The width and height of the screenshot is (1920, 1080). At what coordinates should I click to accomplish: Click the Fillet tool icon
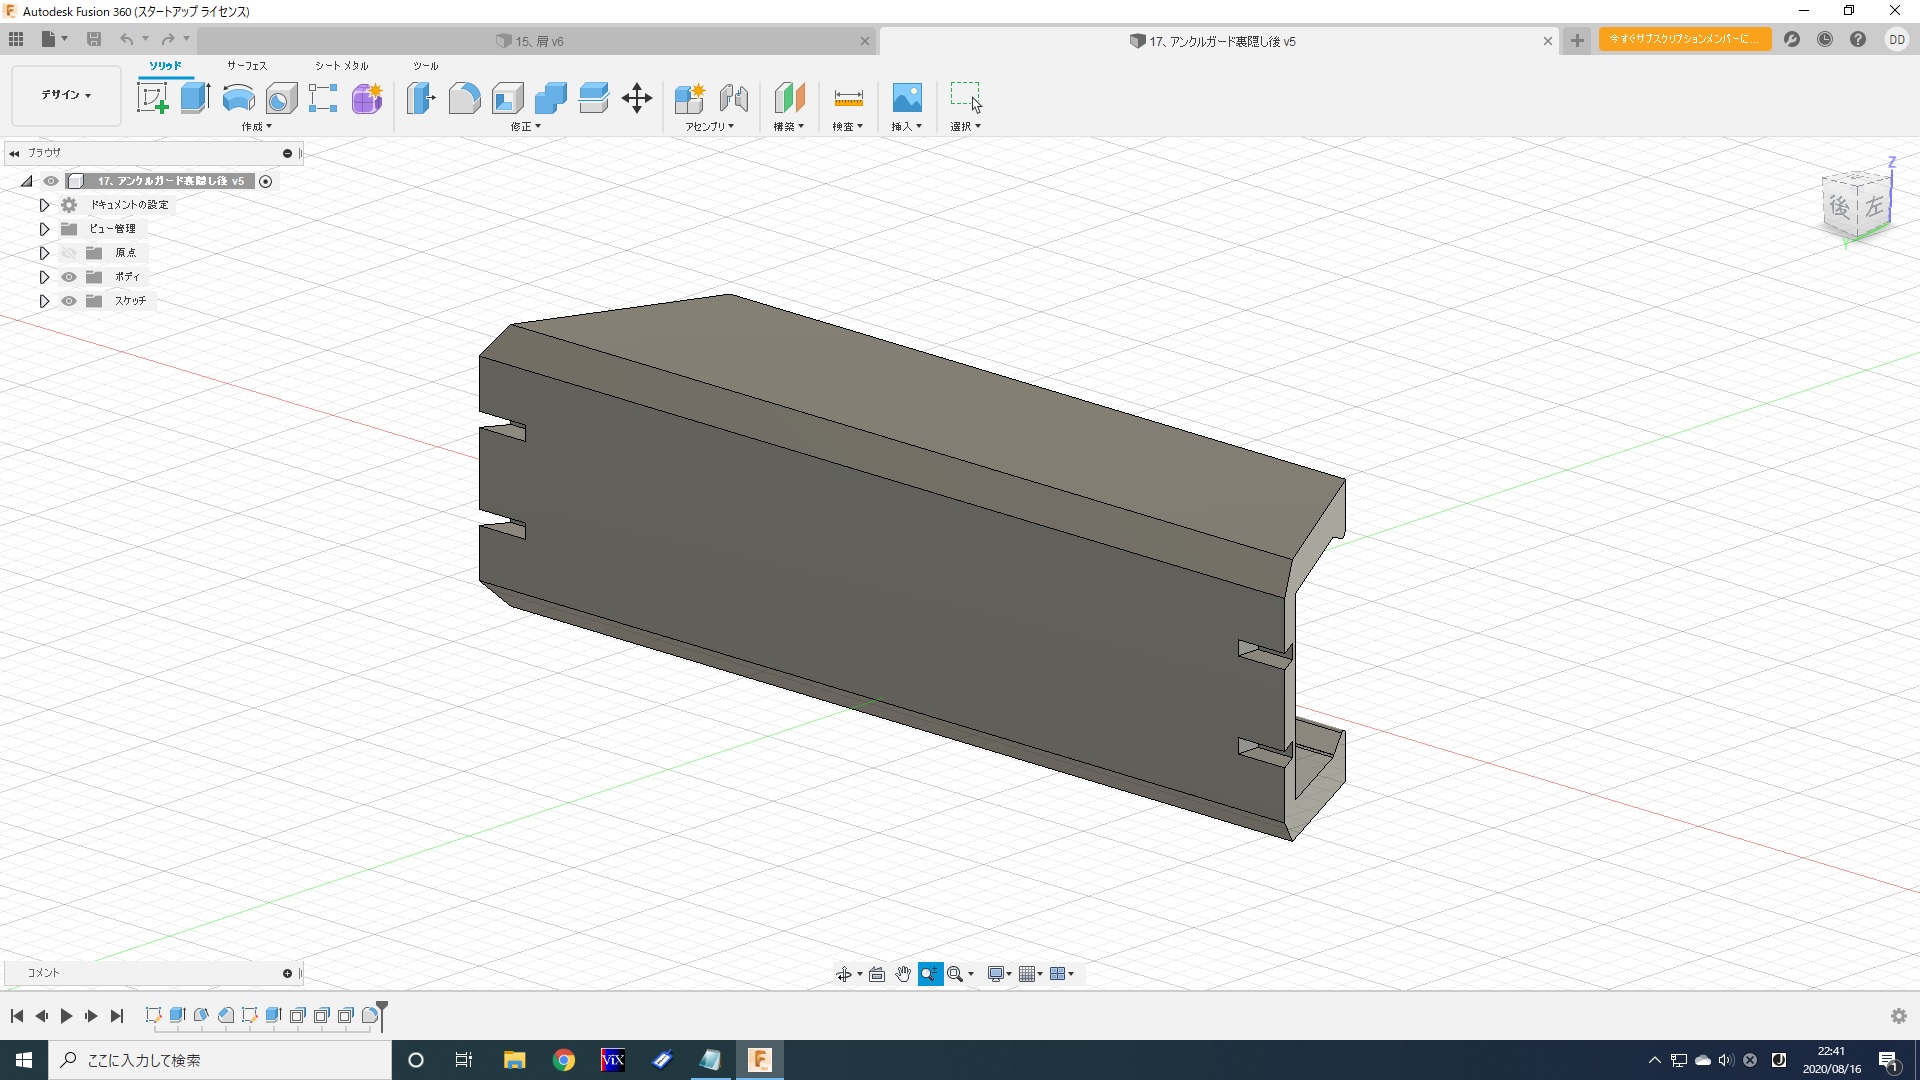[464, 98]
